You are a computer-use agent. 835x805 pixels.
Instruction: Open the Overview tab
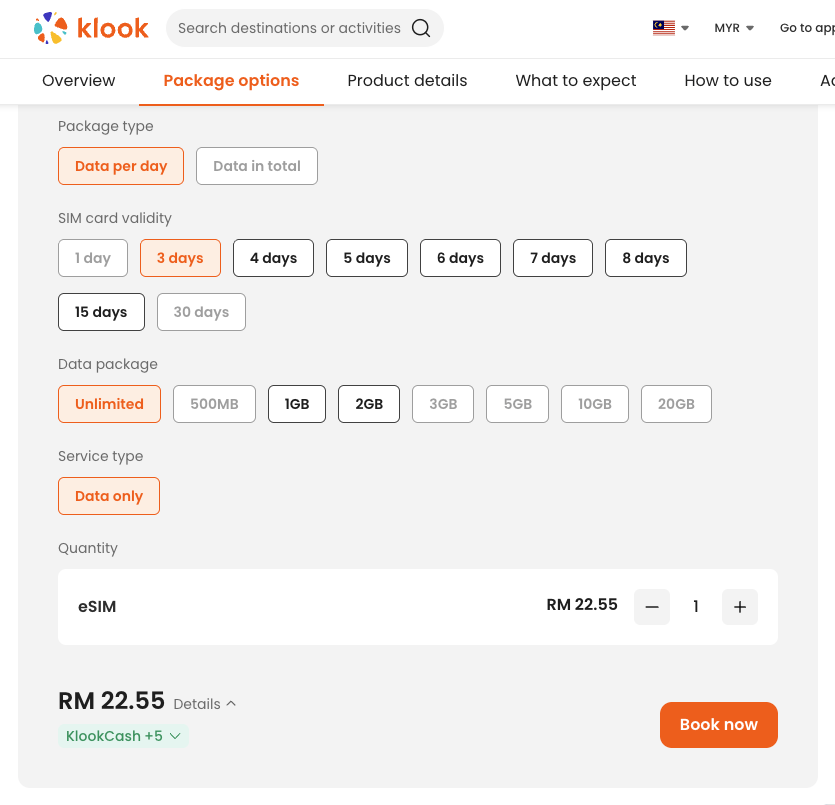coord(79,81)
